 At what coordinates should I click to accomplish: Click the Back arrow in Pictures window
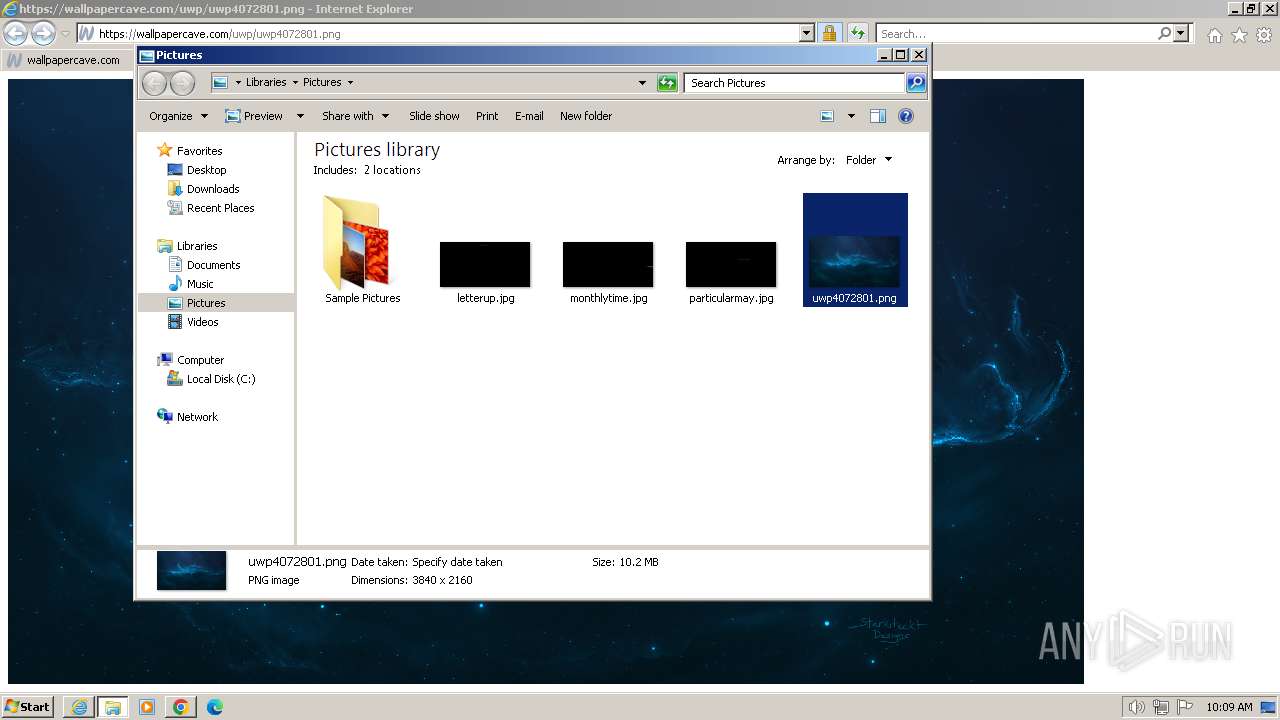click(154, 83)
